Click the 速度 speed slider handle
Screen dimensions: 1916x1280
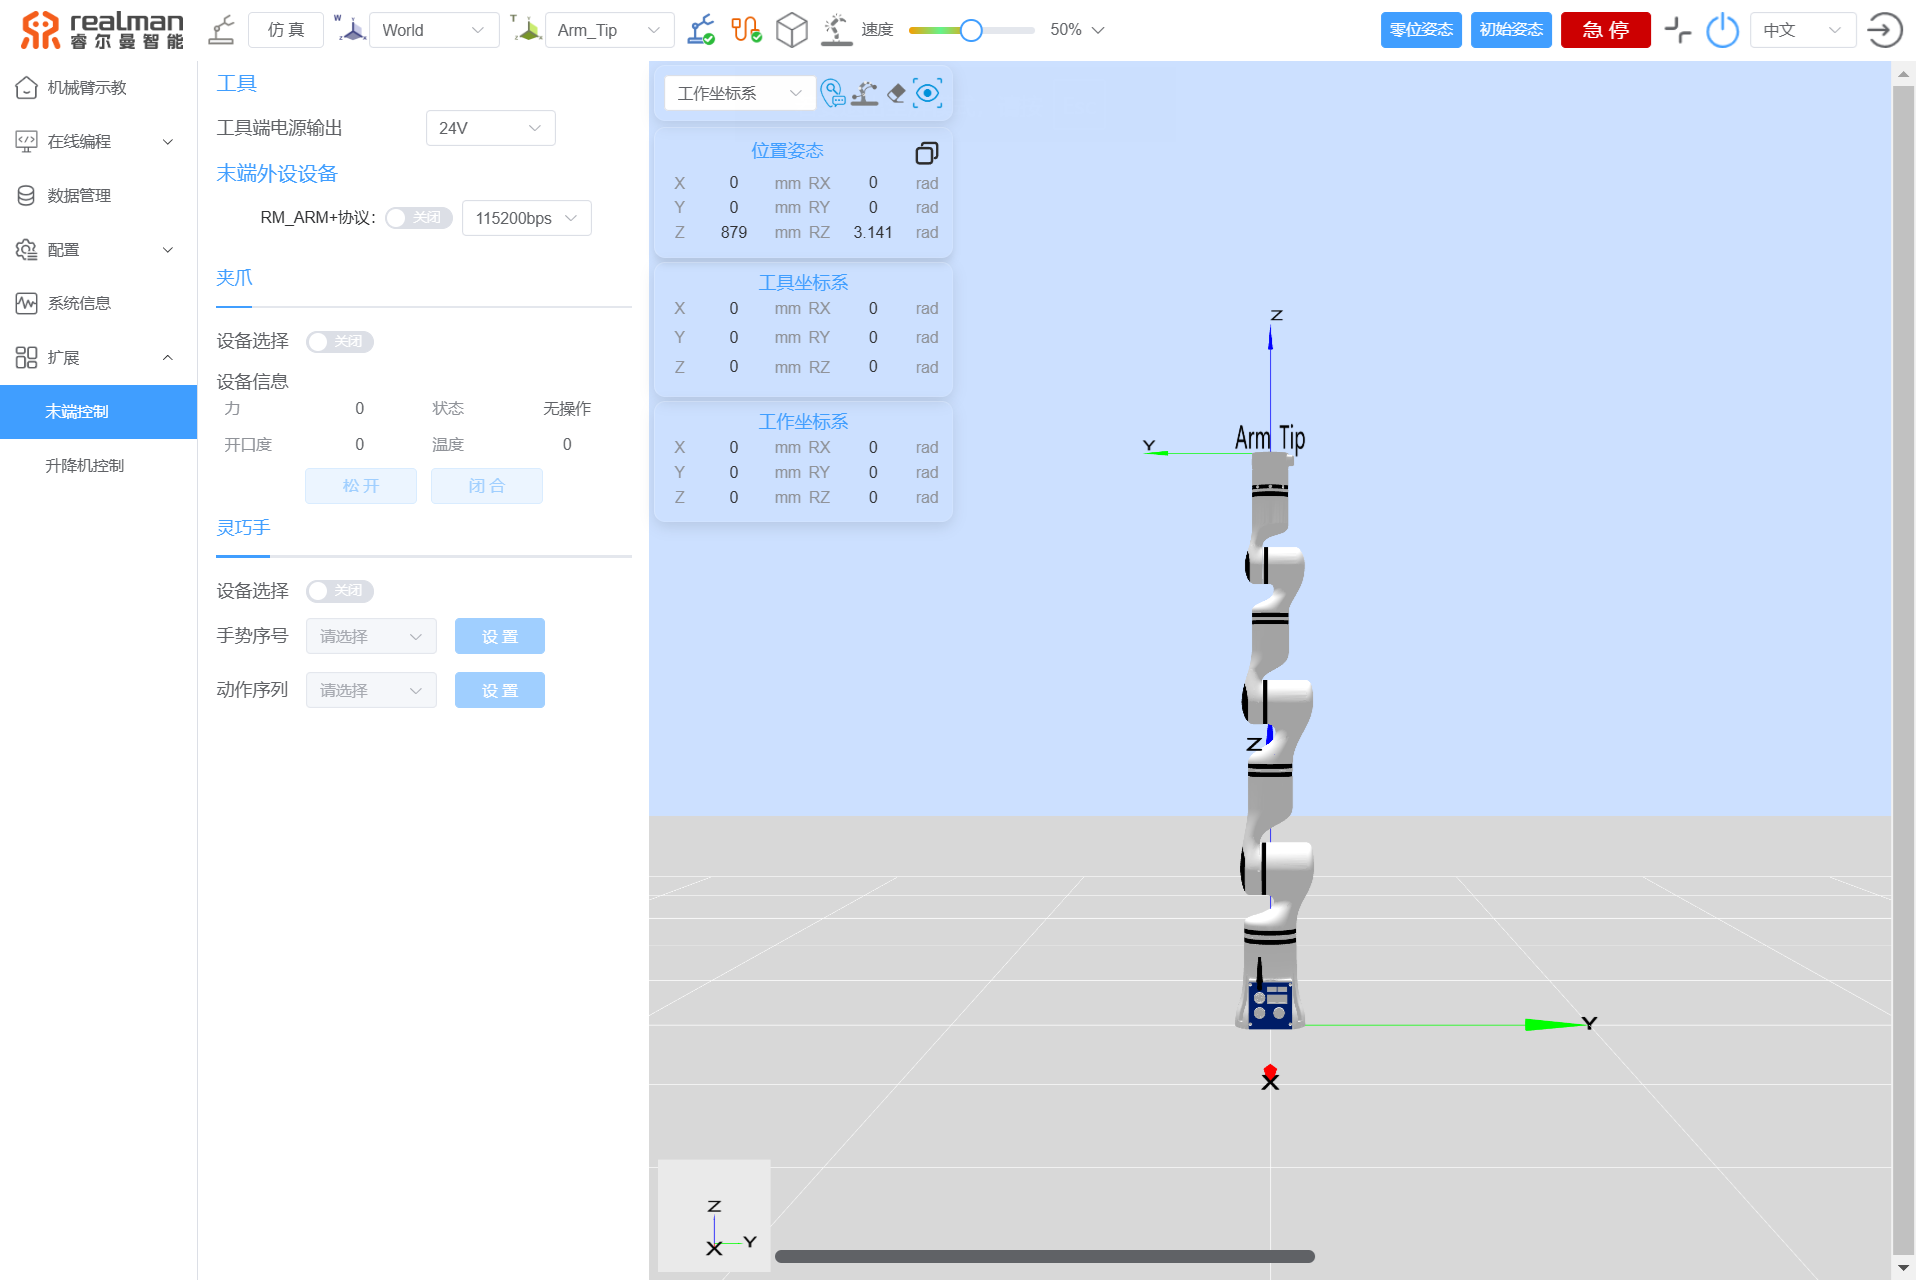tap(970, 30)
